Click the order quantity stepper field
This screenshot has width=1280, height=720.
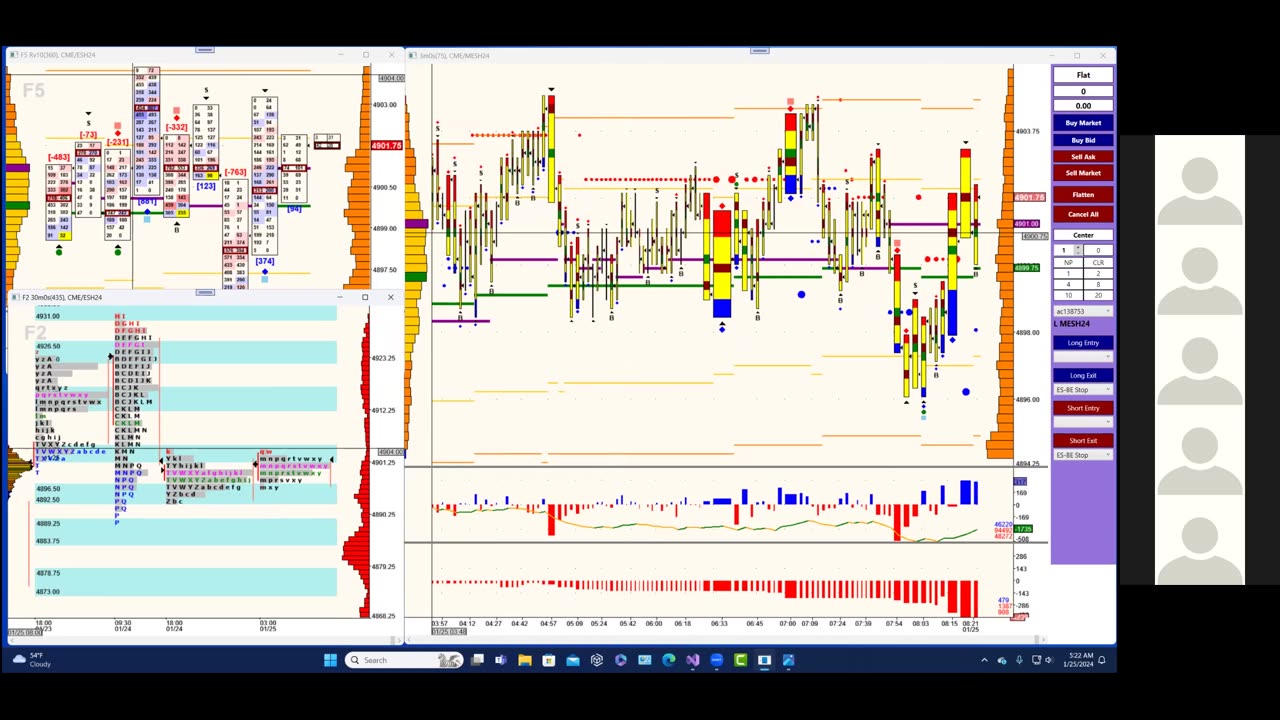(x=1068, y=250)
